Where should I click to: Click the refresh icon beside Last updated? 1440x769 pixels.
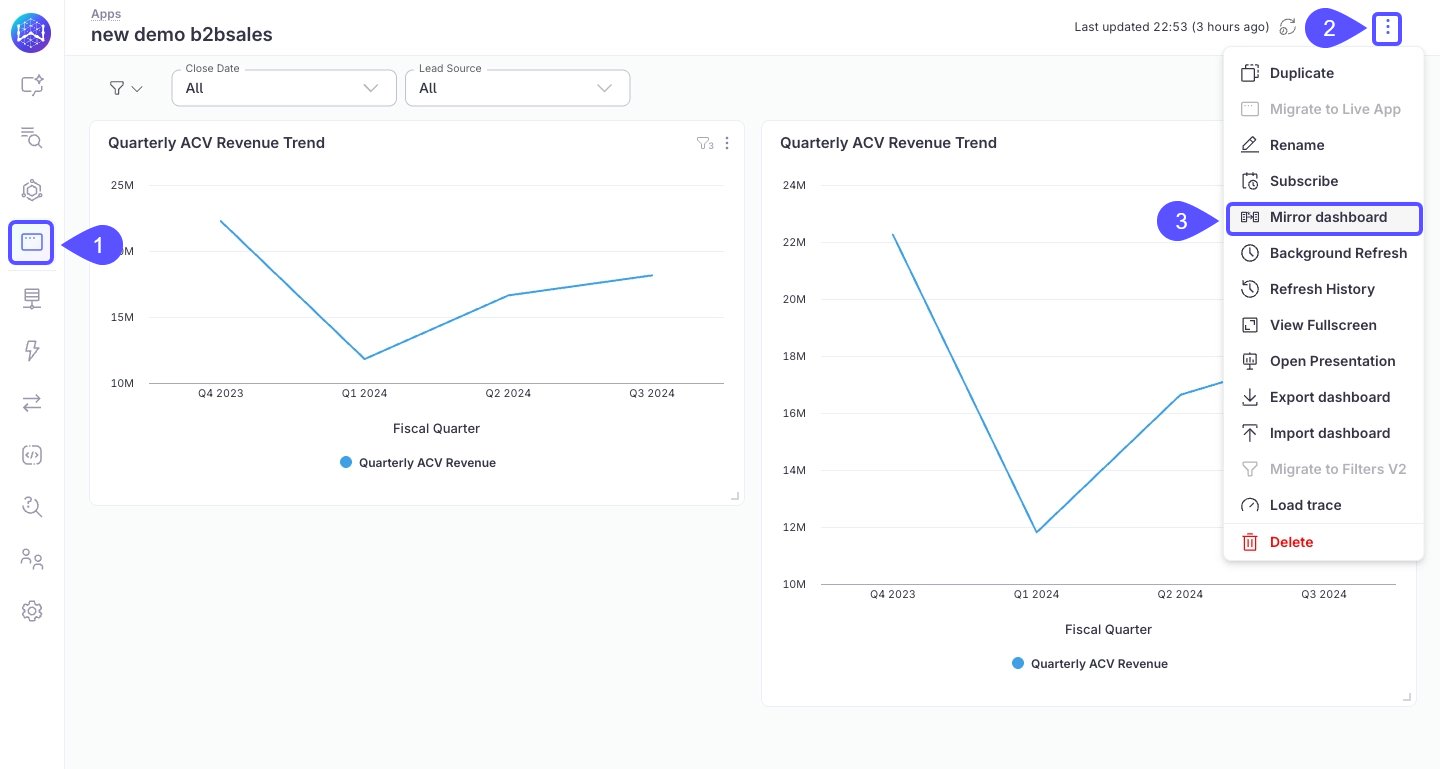1289,27
